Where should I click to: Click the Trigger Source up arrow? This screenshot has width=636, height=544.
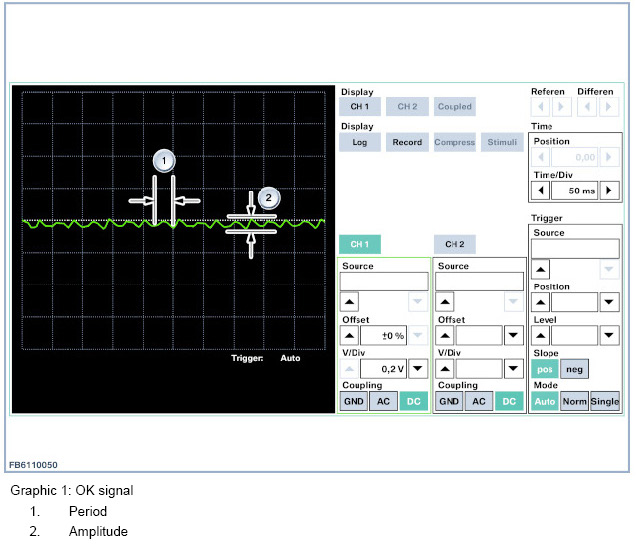[540, 268]
